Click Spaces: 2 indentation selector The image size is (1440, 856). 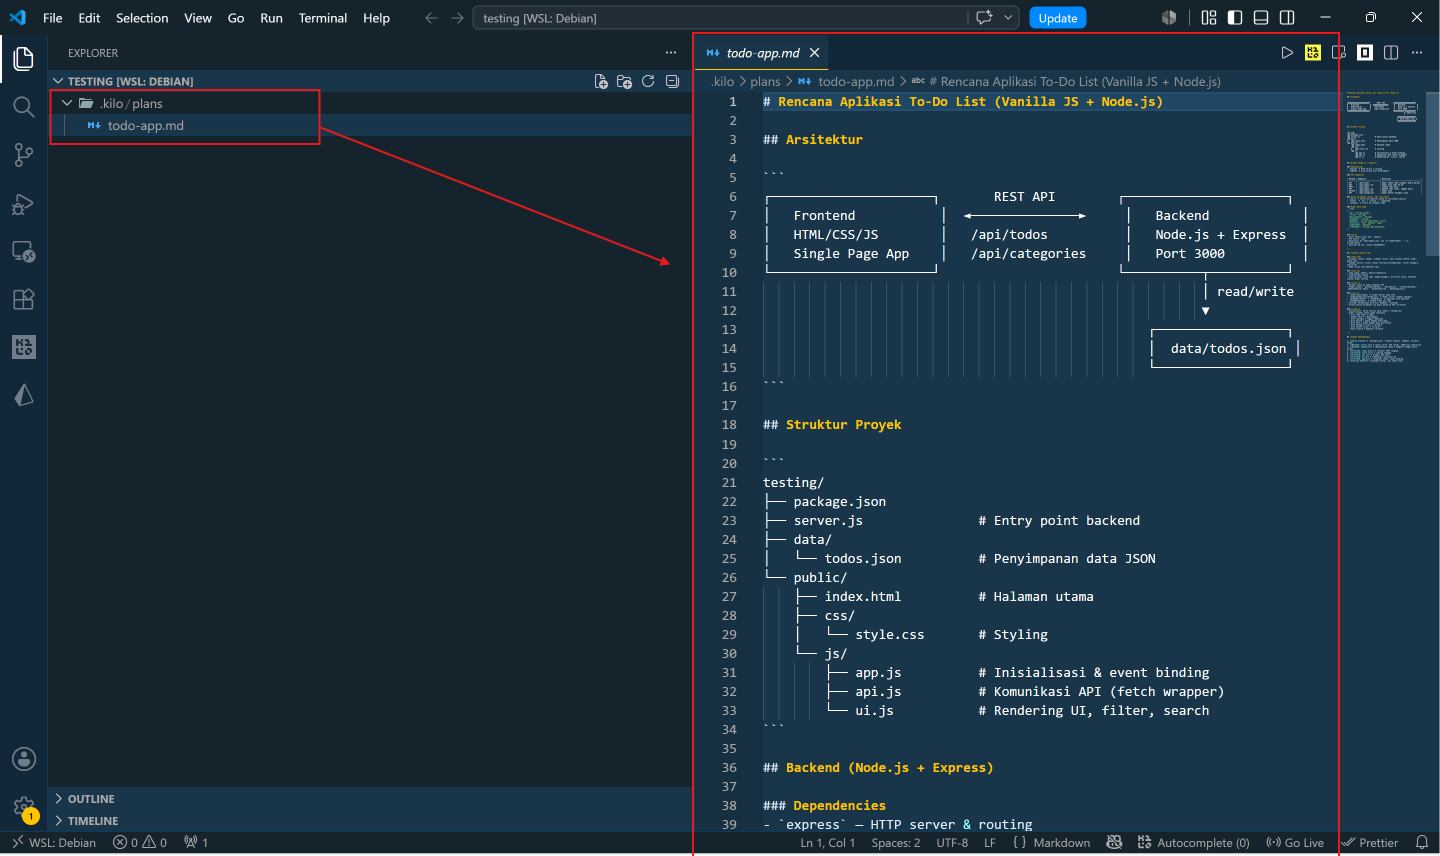(896, 843)
